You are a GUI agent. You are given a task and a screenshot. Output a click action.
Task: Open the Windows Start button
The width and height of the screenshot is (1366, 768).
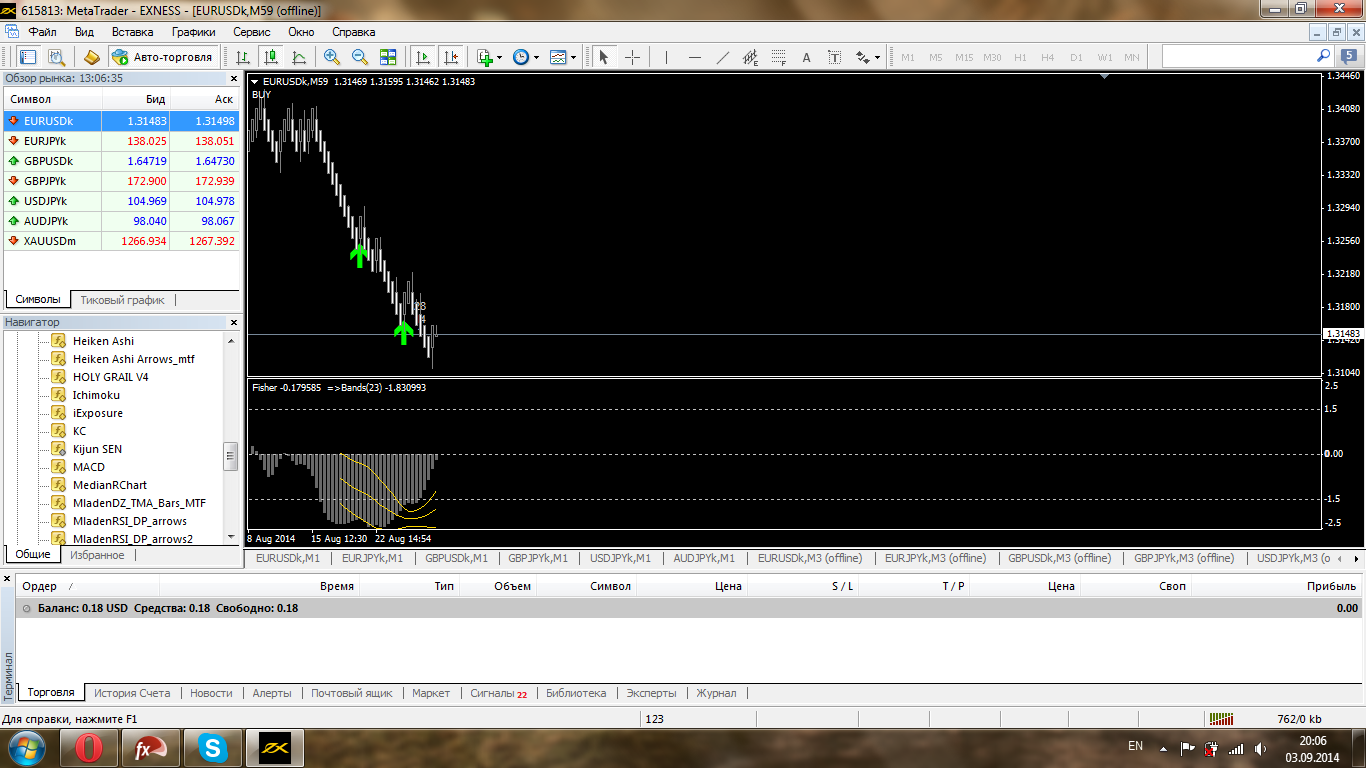tap(25, 748)
